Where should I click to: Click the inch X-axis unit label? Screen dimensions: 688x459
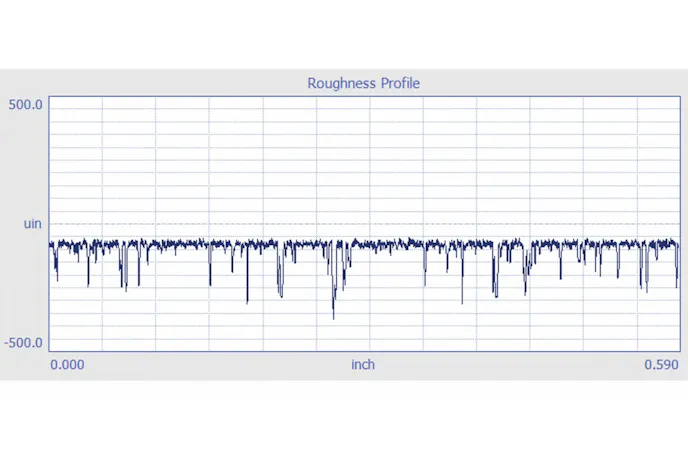pos(363,365)
